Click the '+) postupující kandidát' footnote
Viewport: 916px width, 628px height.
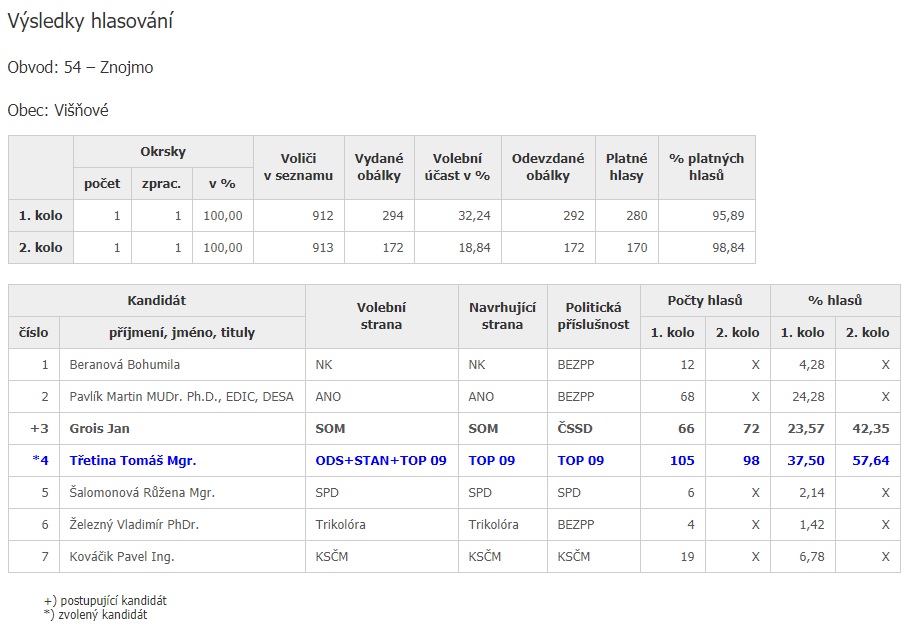click(x=105, y=601)
